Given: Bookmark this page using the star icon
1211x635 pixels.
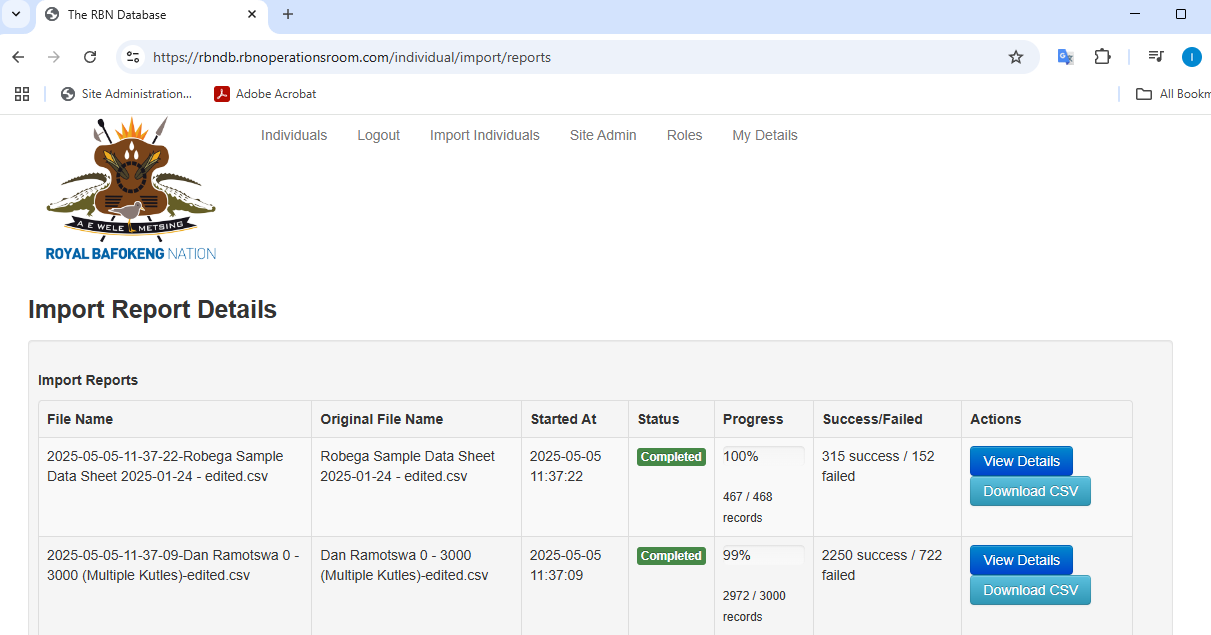Looking at the screenshot, I should (x=1016, y=57).
